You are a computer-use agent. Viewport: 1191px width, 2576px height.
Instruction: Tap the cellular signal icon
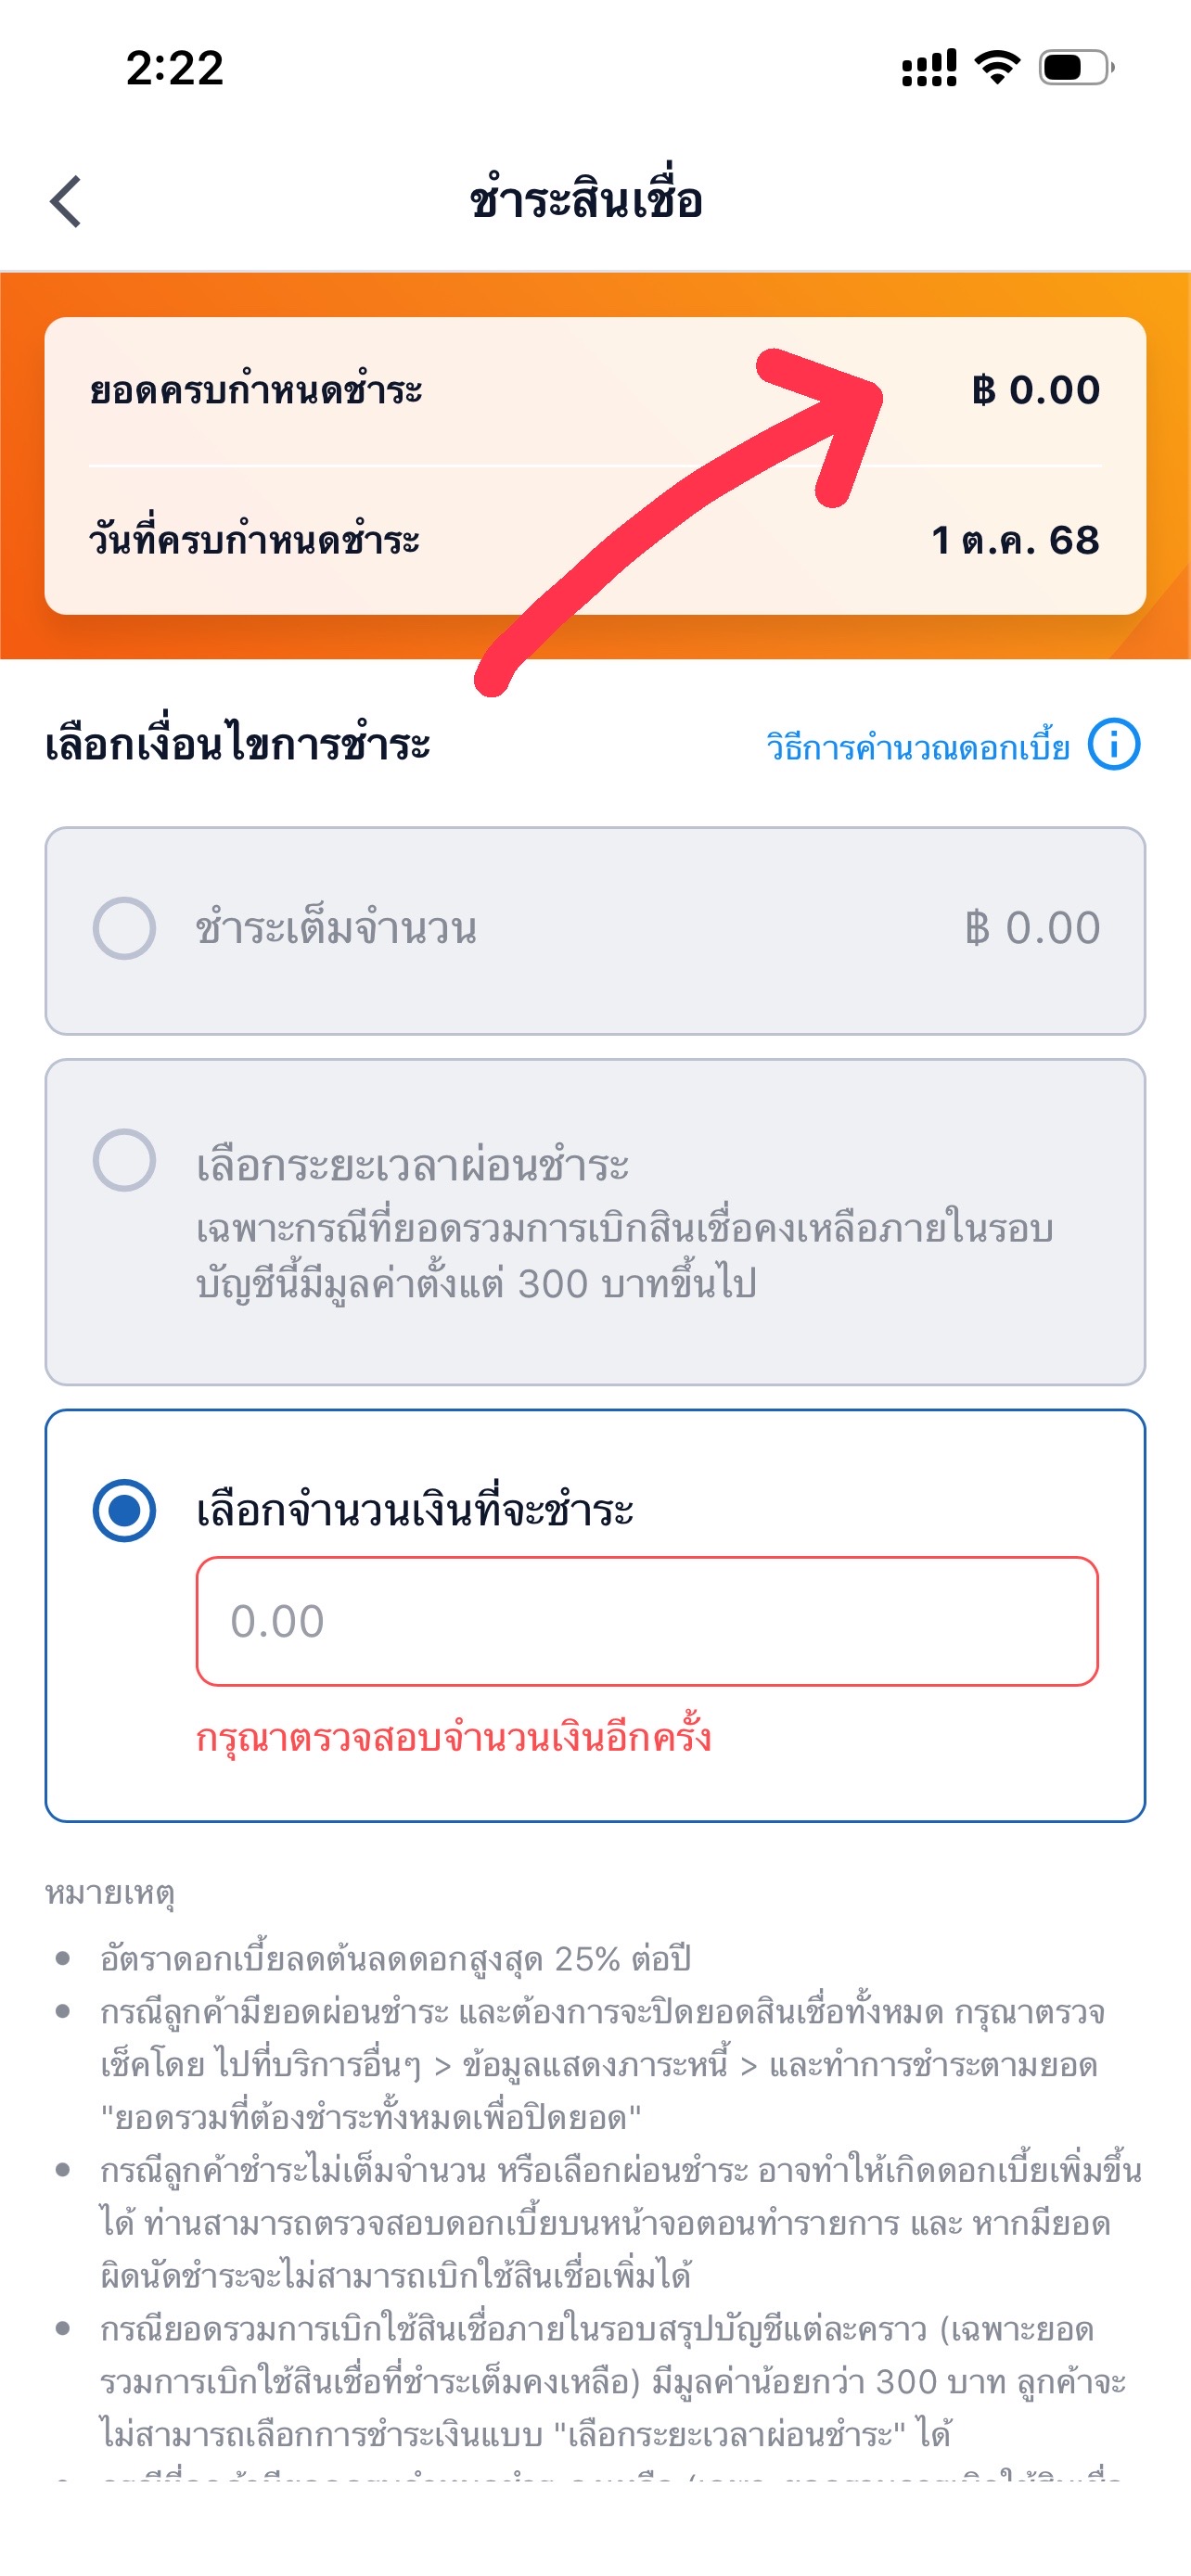pyautogui.click(x=928, y=67)
